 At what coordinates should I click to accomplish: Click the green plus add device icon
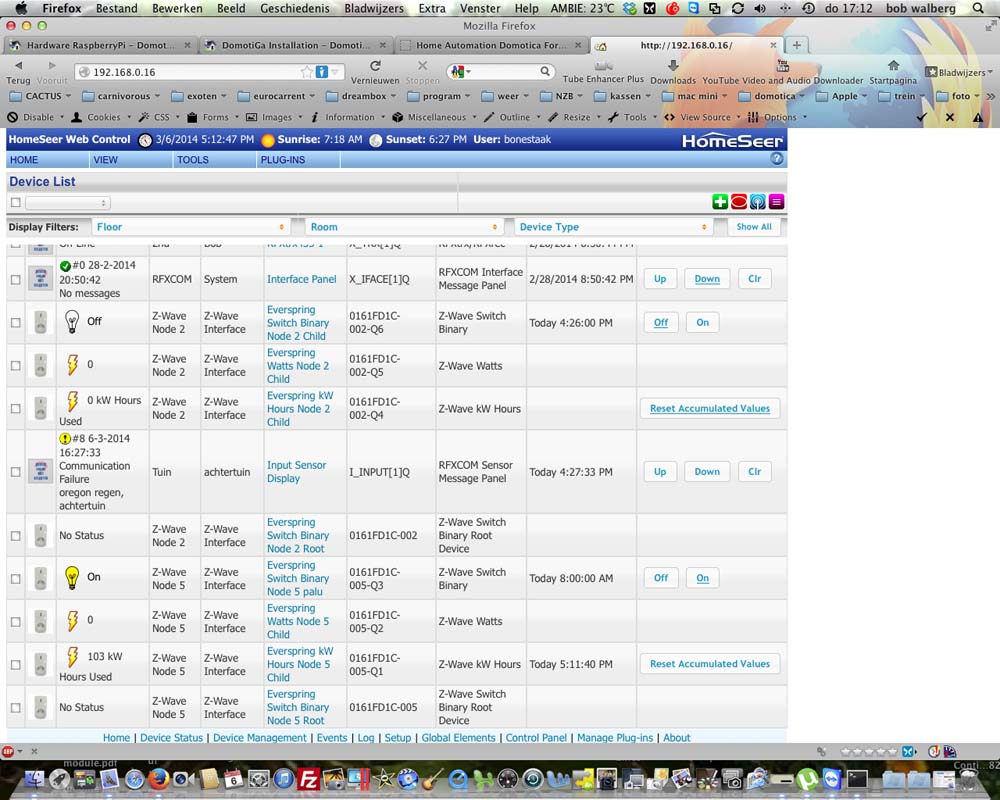720,202
